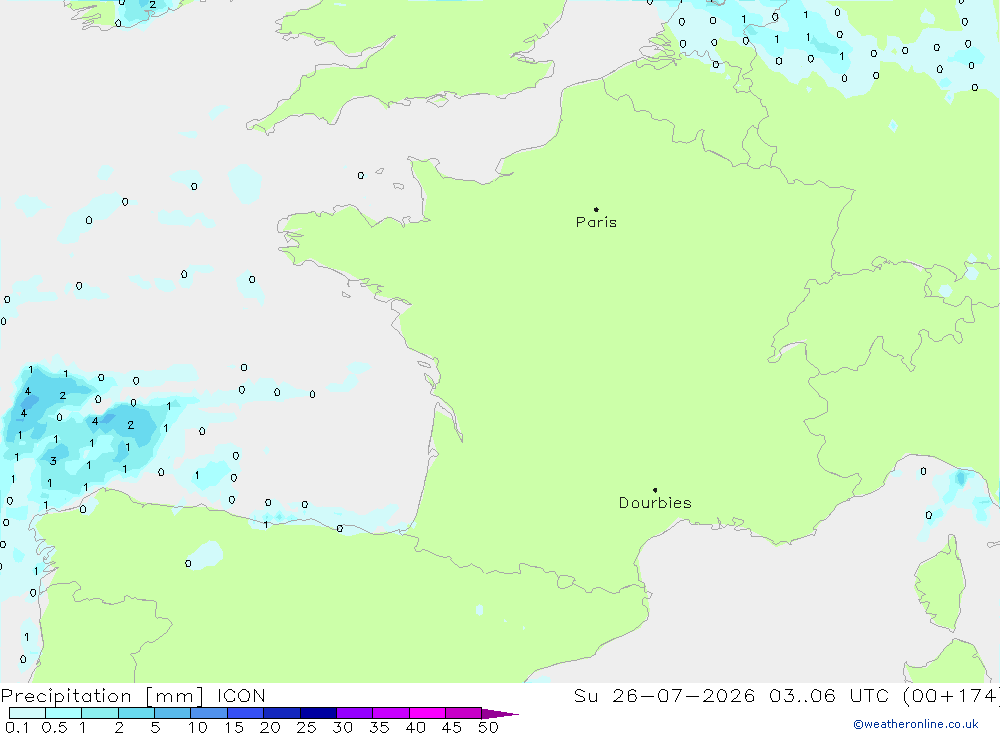Click the '(00+174)' forecast offset text
Image resolution: width=1000 pixels, height=733 pixels.
coord(951,695)
